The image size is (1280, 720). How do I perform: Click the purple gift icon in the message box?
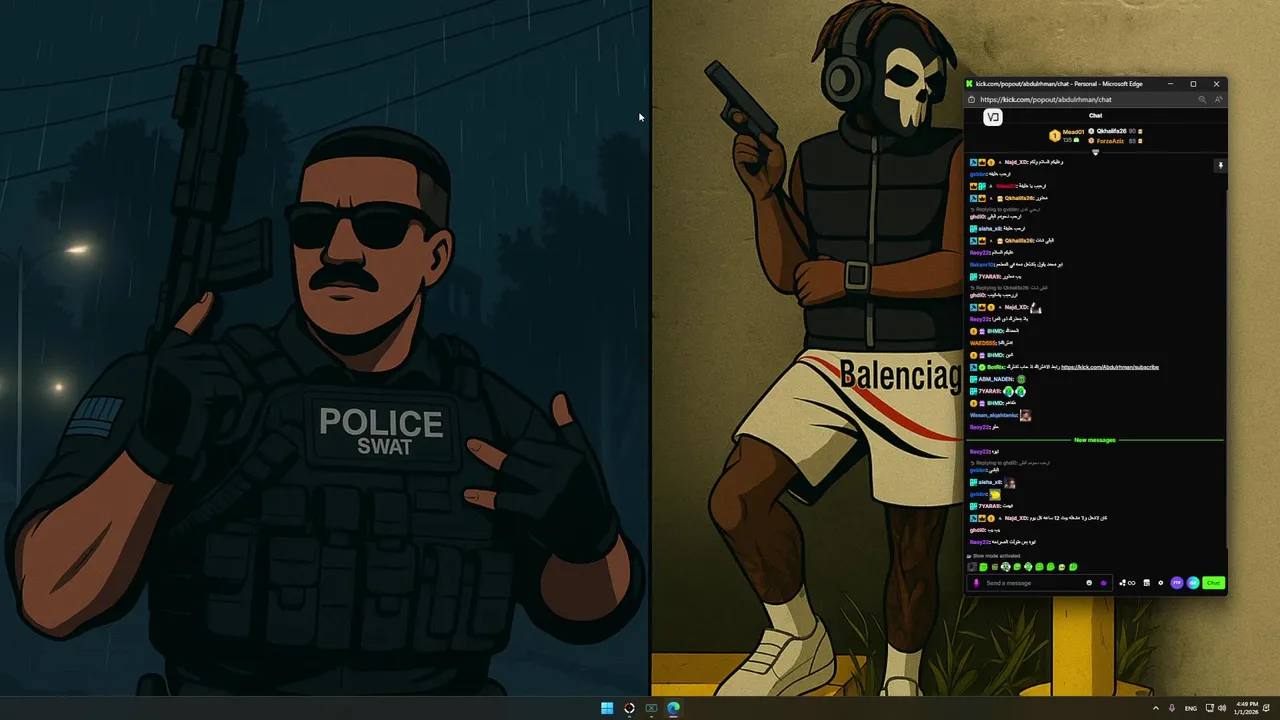(1104, 583)
